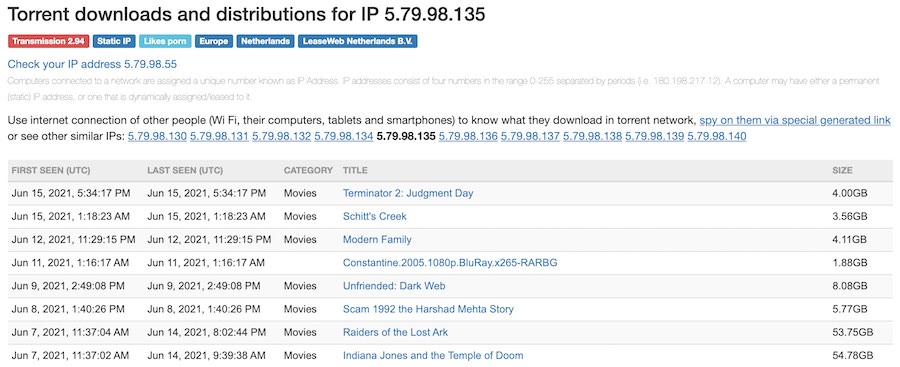
Task: Select last seen Jun 14, 2021, 9:39:38 AM
Action: pyautogui.click(x=207, y=356)
